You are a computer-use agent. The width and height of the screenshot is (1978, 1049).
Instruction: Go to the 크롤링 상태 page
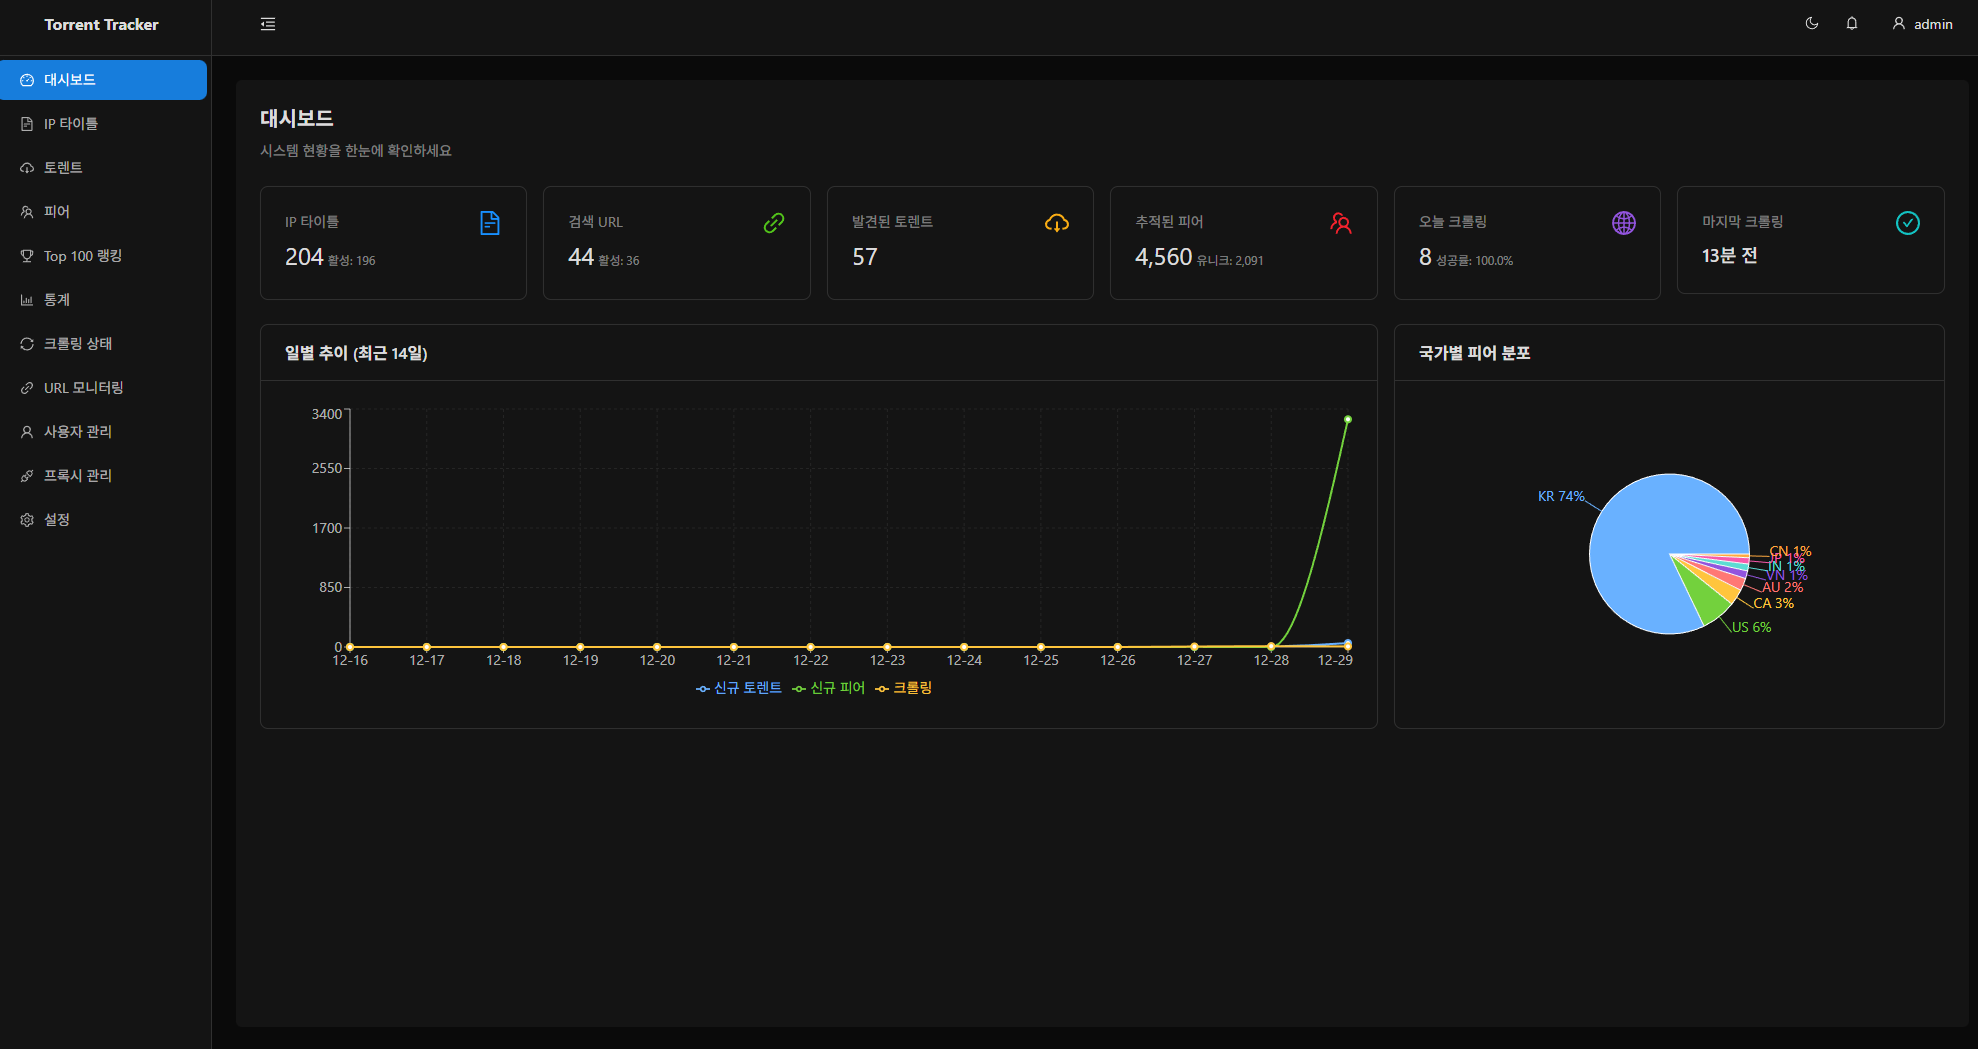tap(78, 344)
